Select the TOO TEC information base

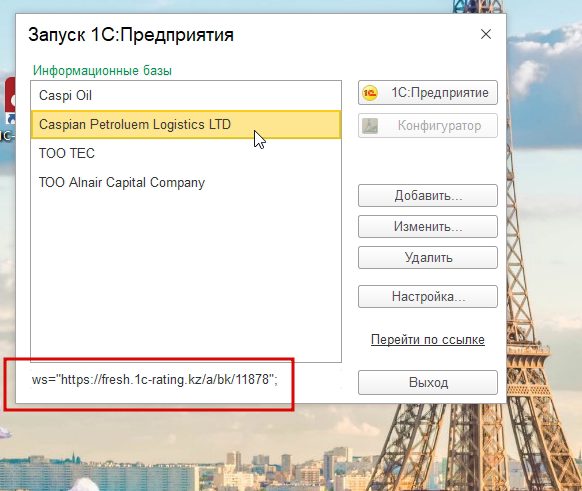[186, 153]
